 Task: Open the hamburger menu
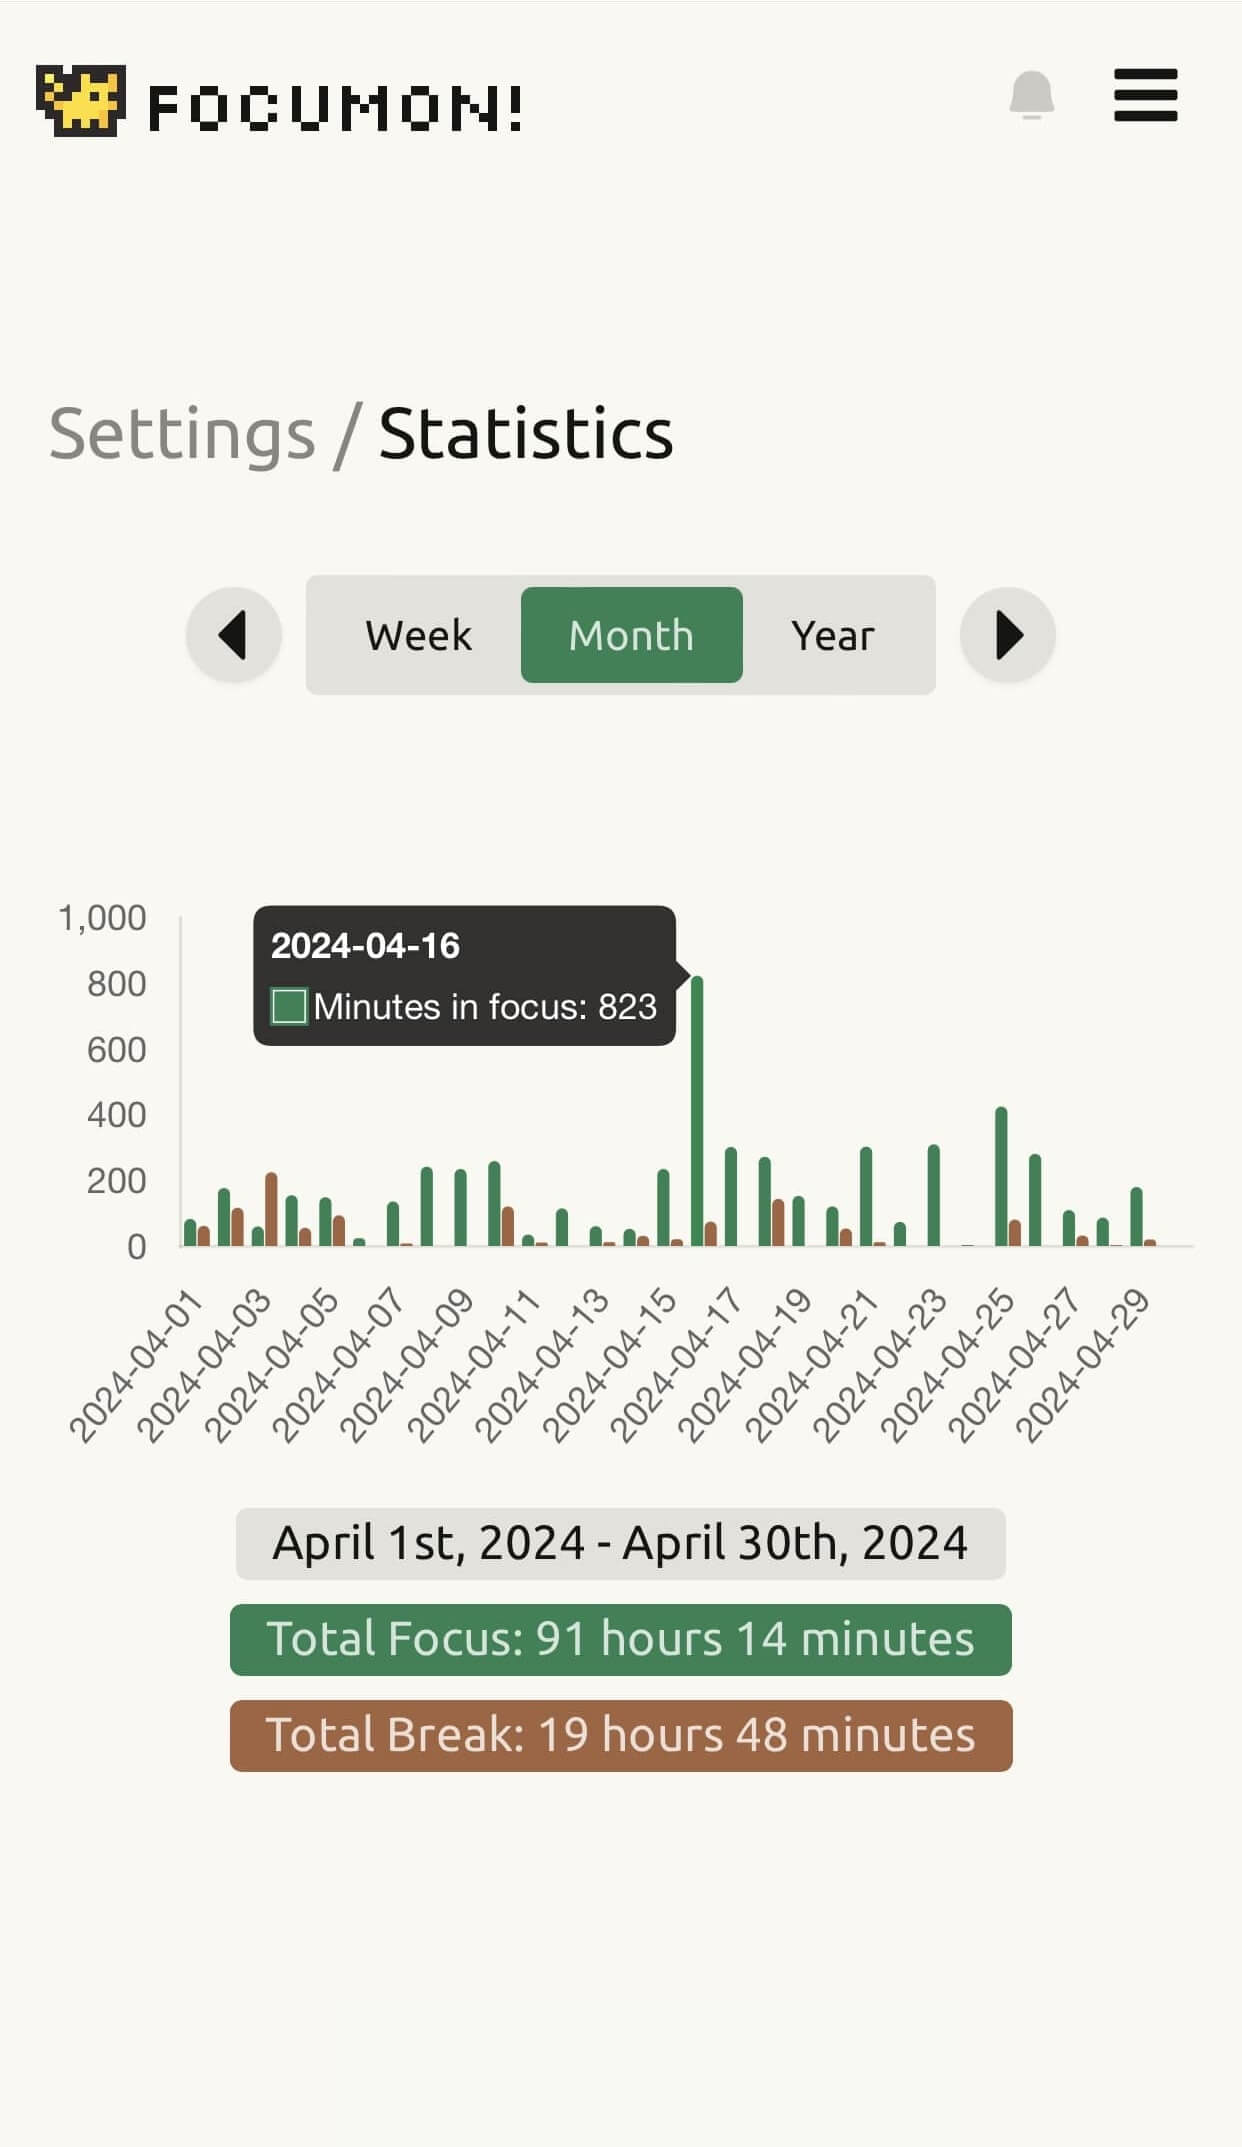[x=1145, y=96]
